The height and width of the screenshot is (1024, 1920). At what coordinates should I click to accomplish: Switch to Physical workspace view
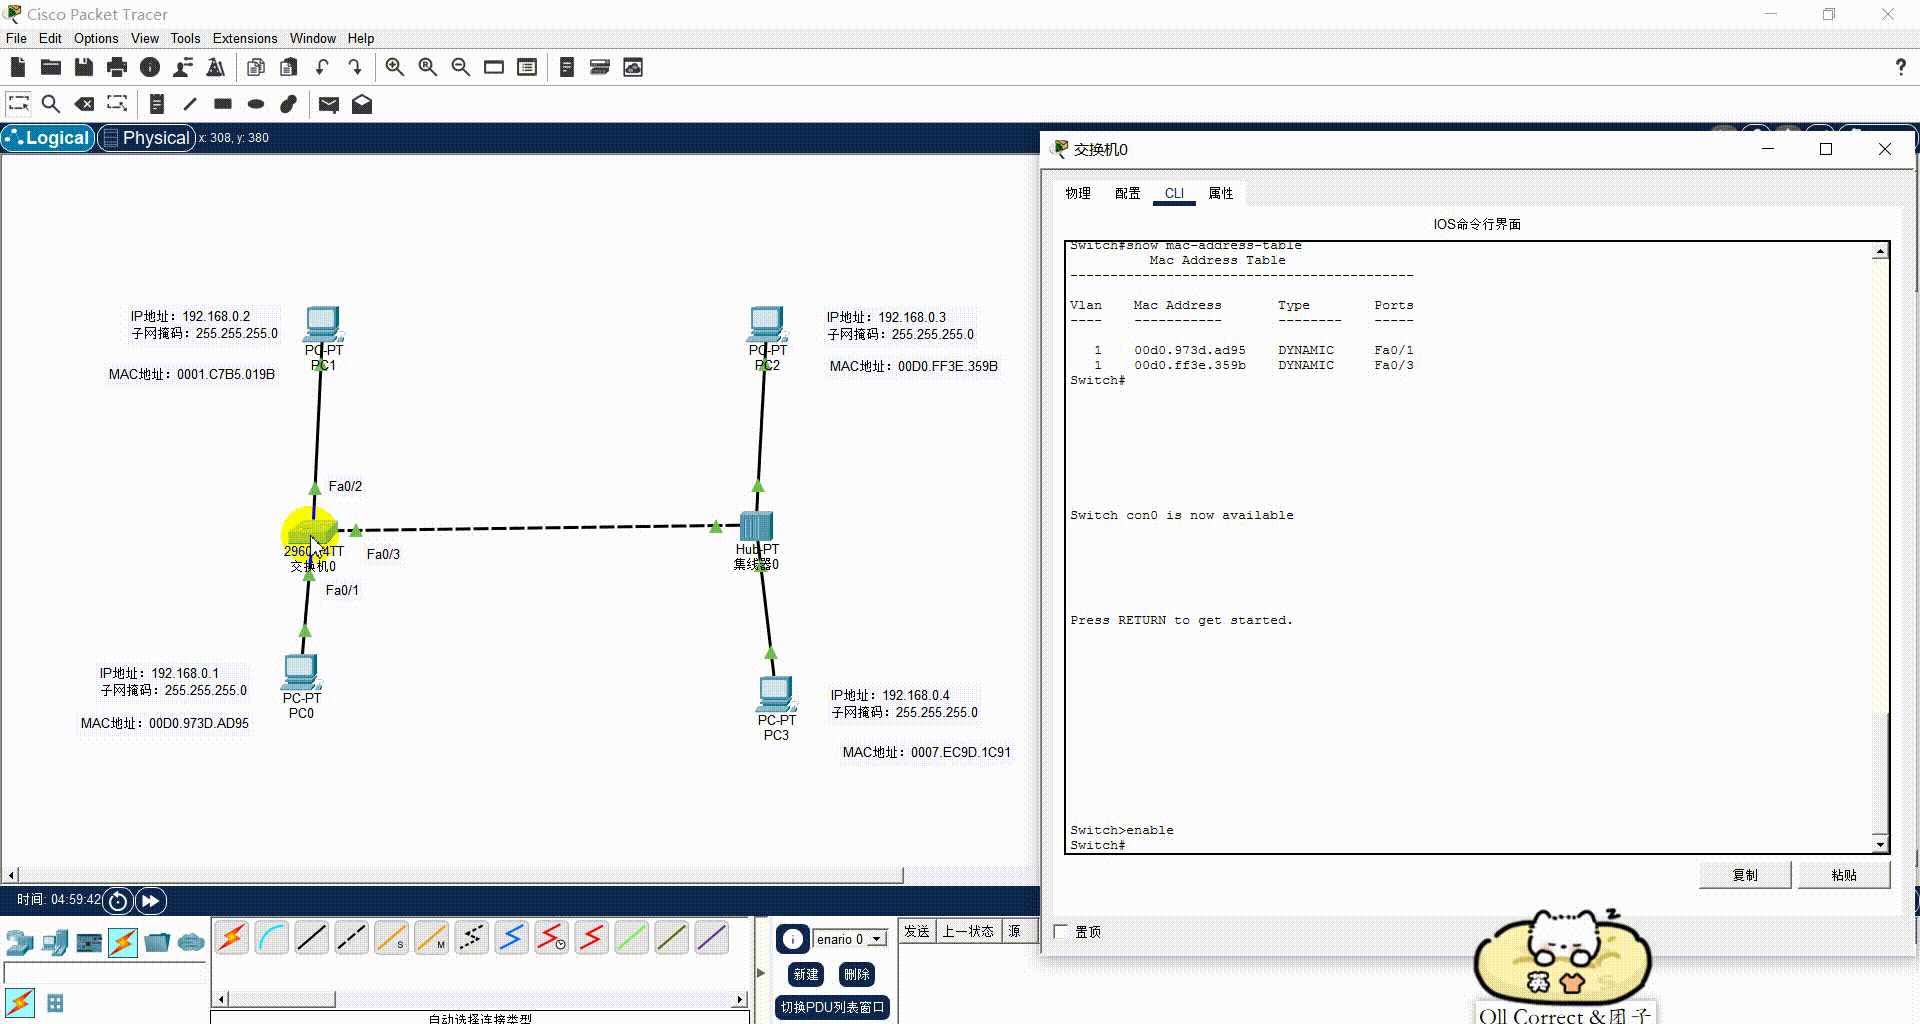click(x=146, y=138)
